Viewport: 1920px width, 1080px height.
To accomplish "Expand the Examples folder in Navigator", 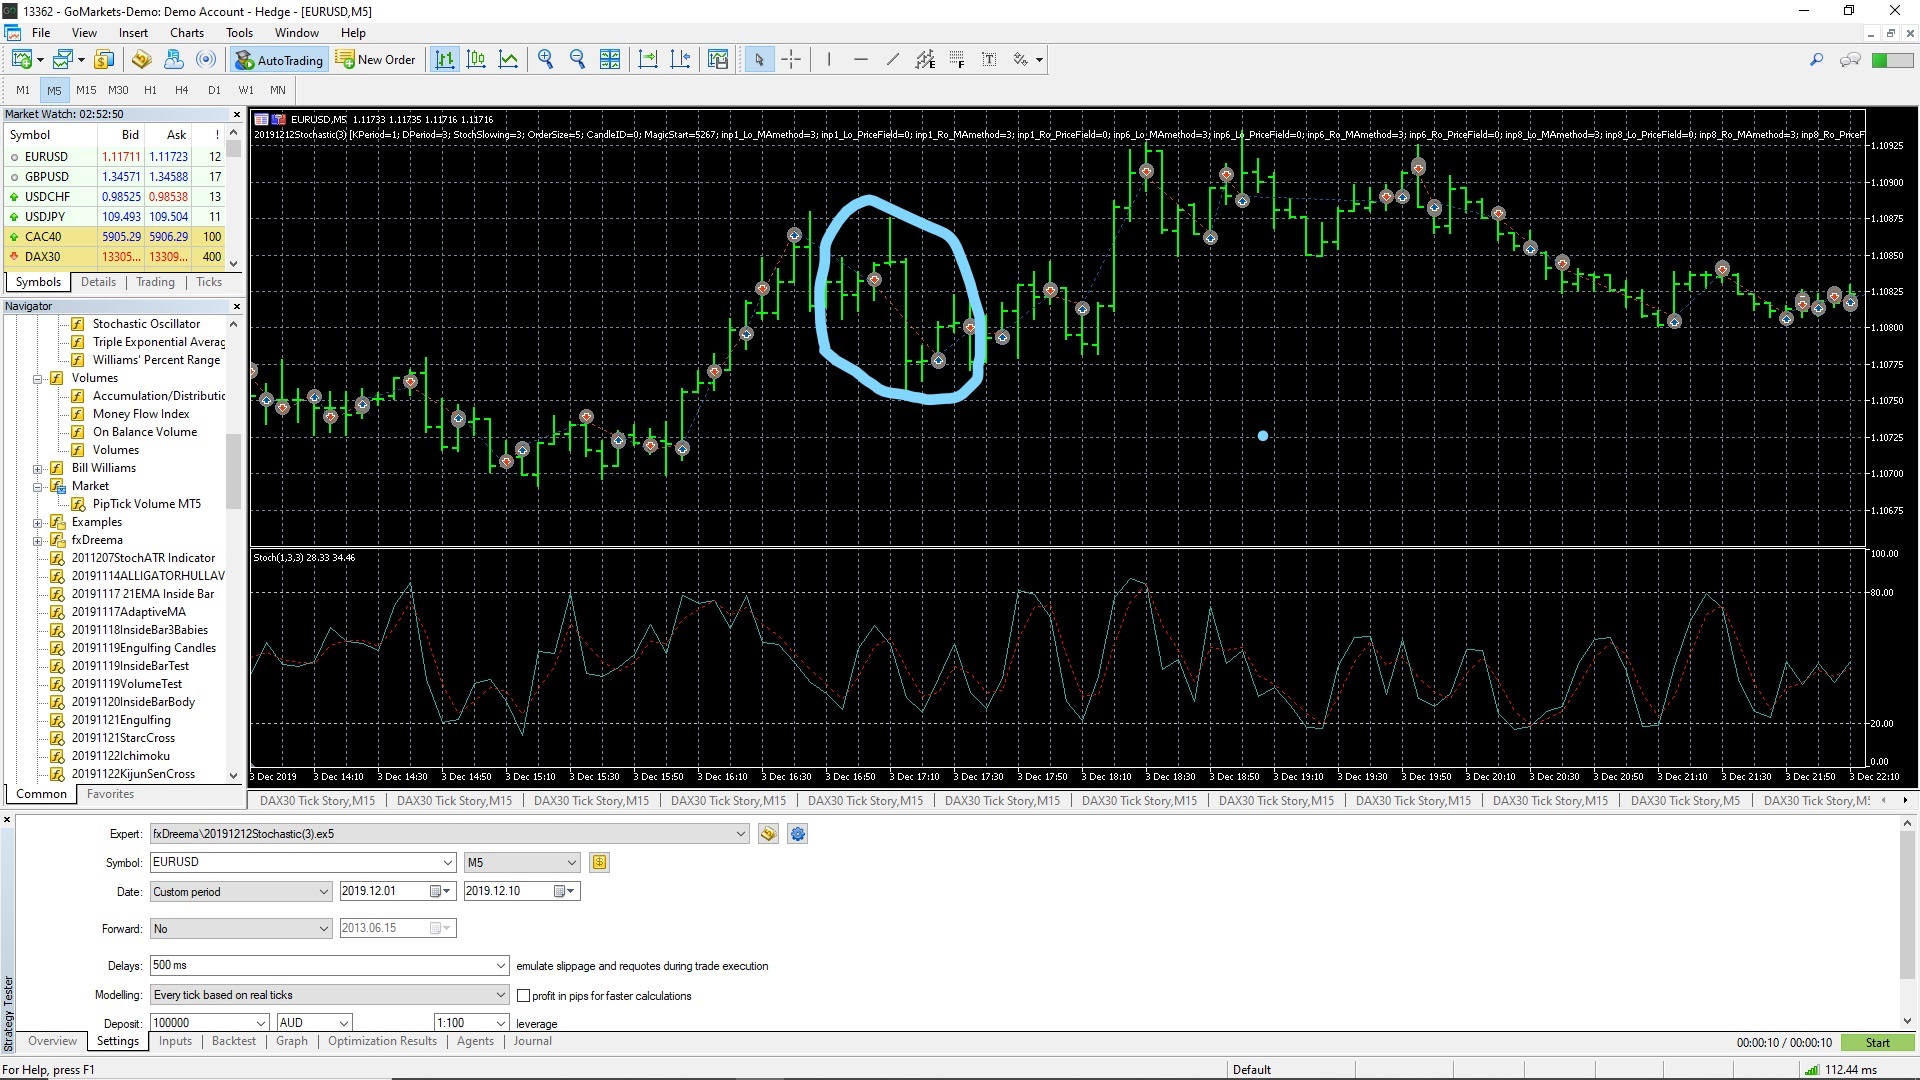I will pos(38,523).
